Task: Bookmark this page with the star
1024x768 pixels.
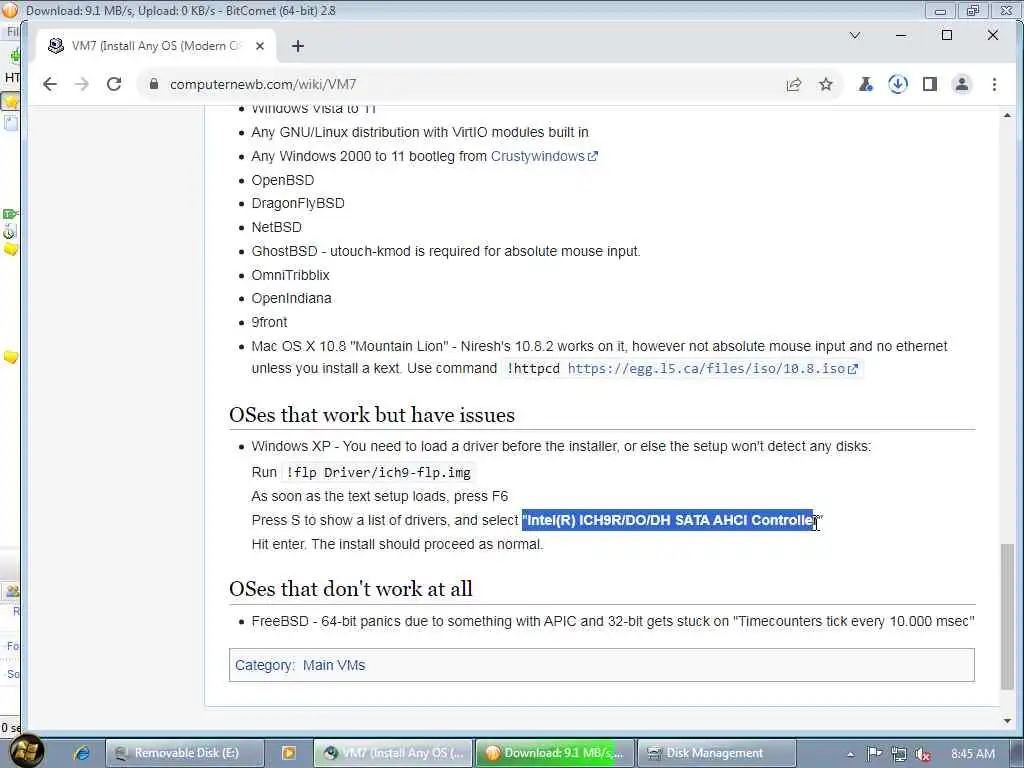Action: [826, 84]
